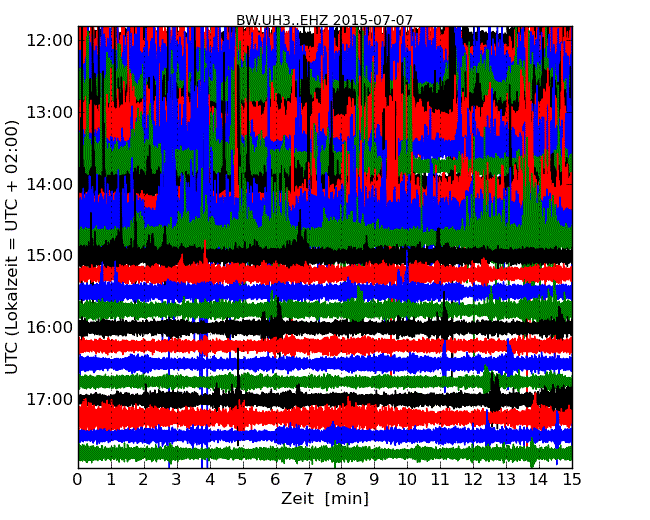Click the x-axis tick label 9
The height and width of the screenshot is (520, 650).
(x=374, y=480)
